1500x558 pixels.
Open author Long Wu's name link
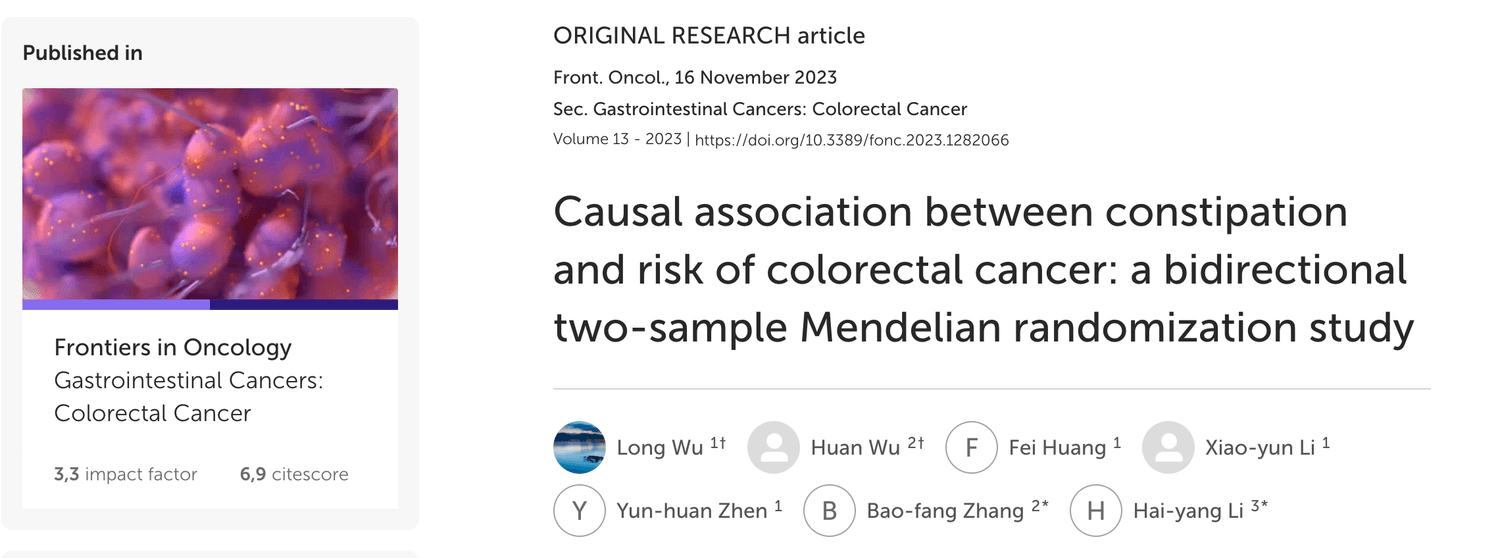pyautogui.click(x=660, y=448)
